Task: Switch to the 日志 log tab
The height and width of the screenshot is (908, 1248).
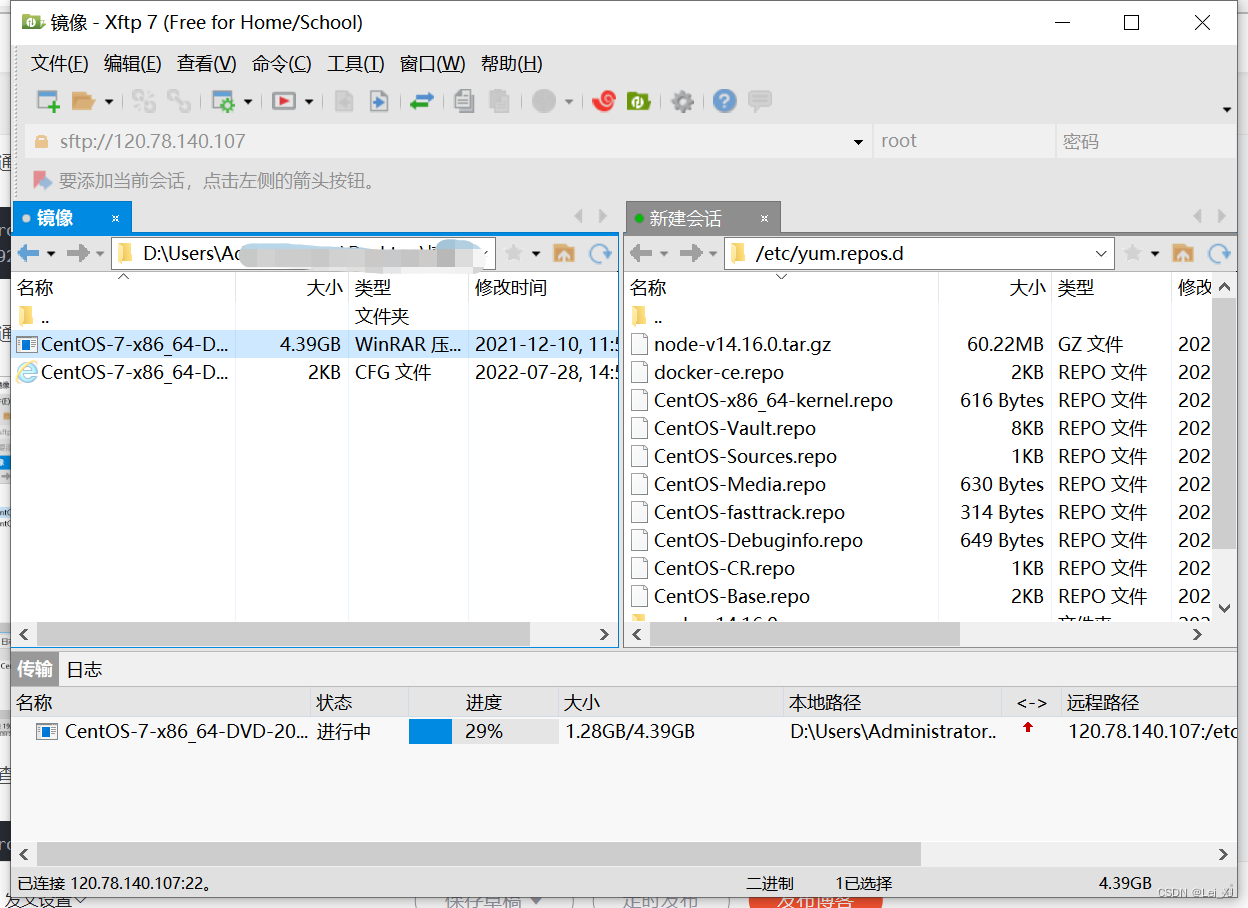Action: coord(84,669)
